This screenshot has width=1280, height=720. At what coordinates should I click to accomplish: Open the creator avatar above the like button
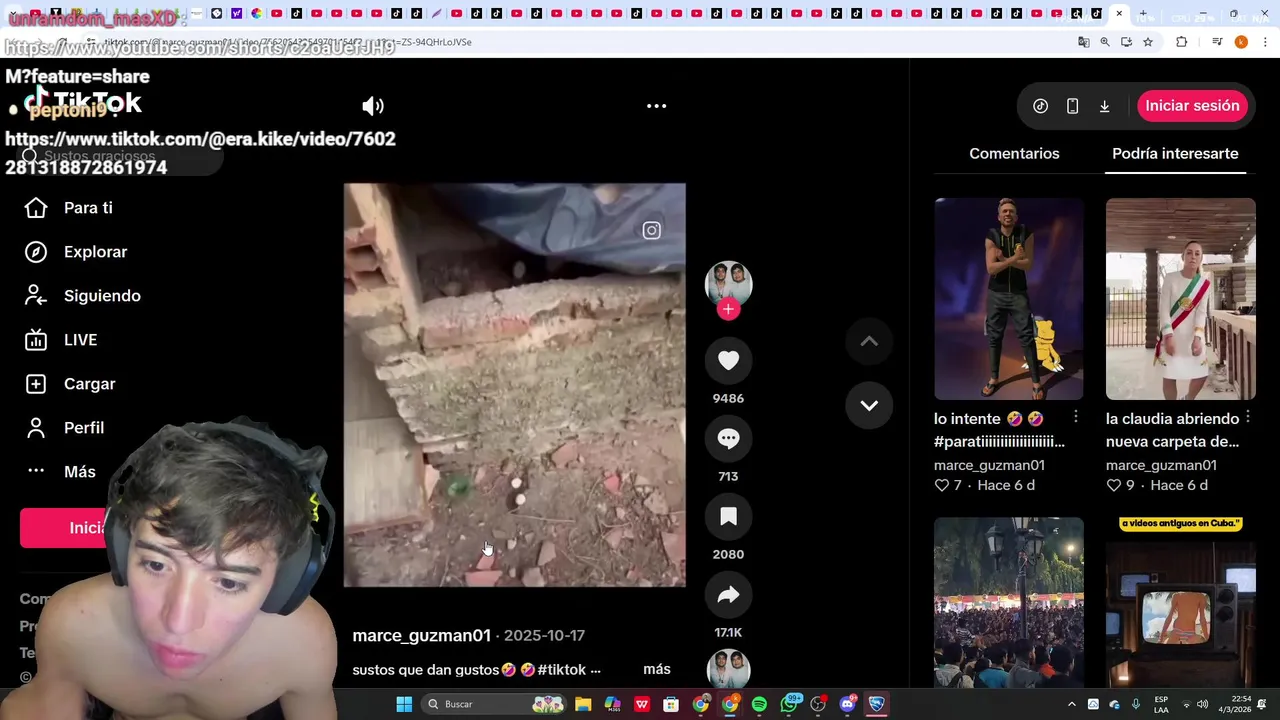(x=728, y=284)
